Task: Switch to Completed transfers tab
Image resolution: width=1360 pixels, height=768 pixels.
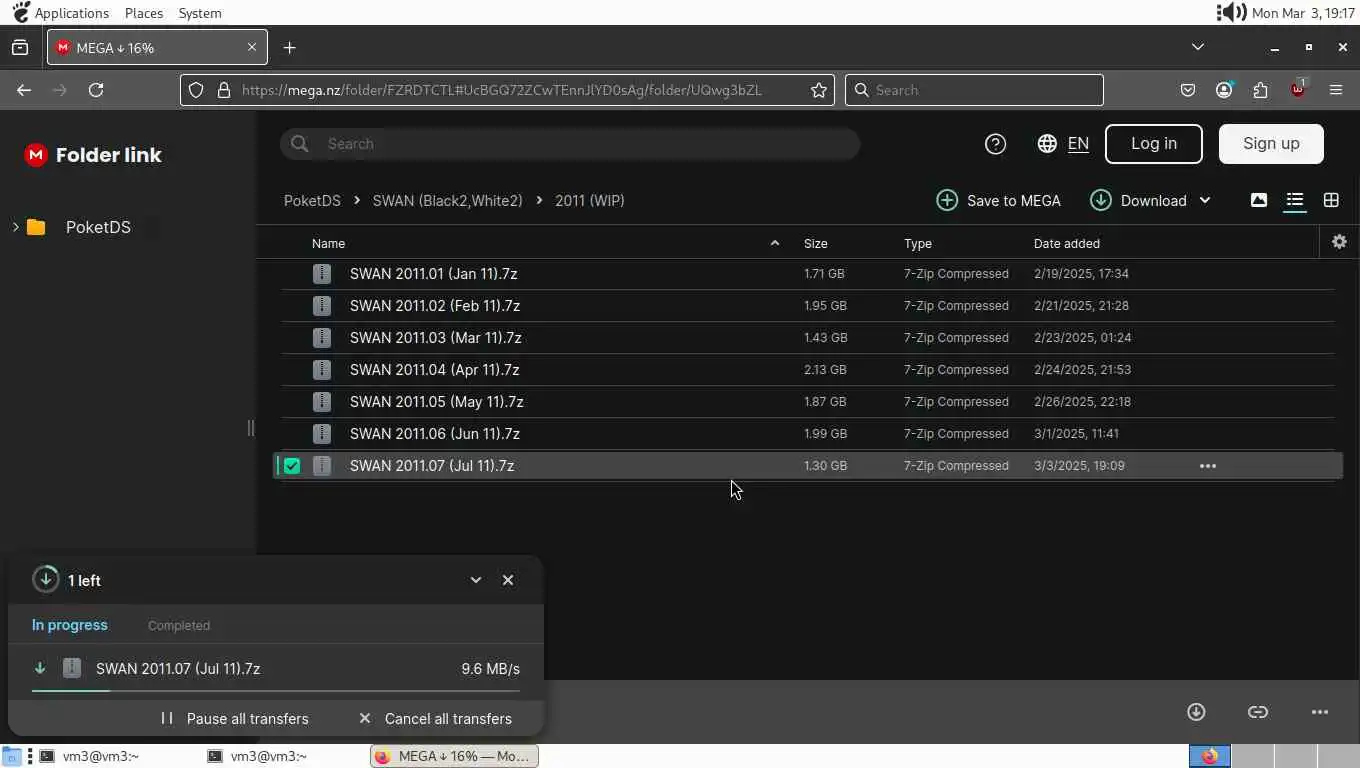Action: 179,626
